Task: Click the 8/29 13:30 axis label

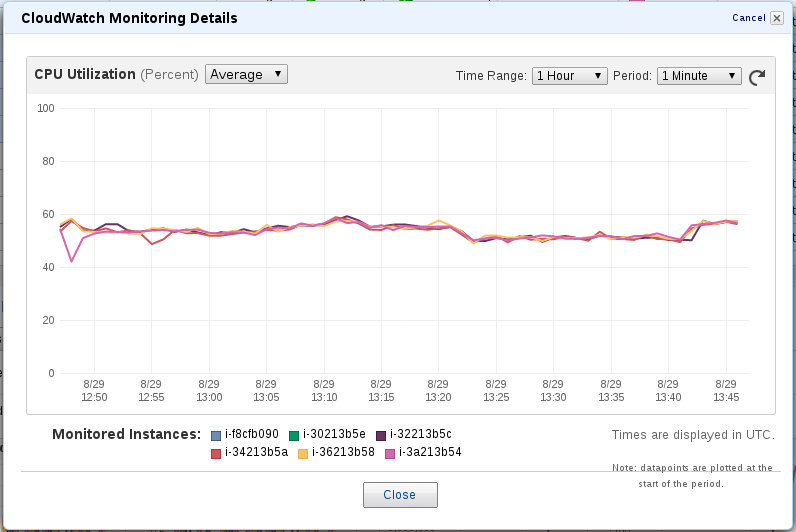Action: click(x=553, y=390)
